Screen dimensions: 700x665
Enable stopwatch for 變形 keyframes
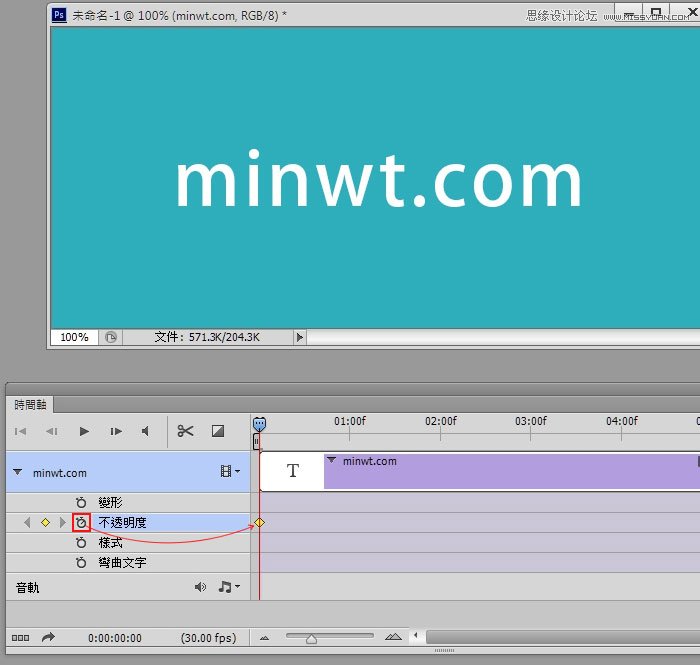point(81,503)
